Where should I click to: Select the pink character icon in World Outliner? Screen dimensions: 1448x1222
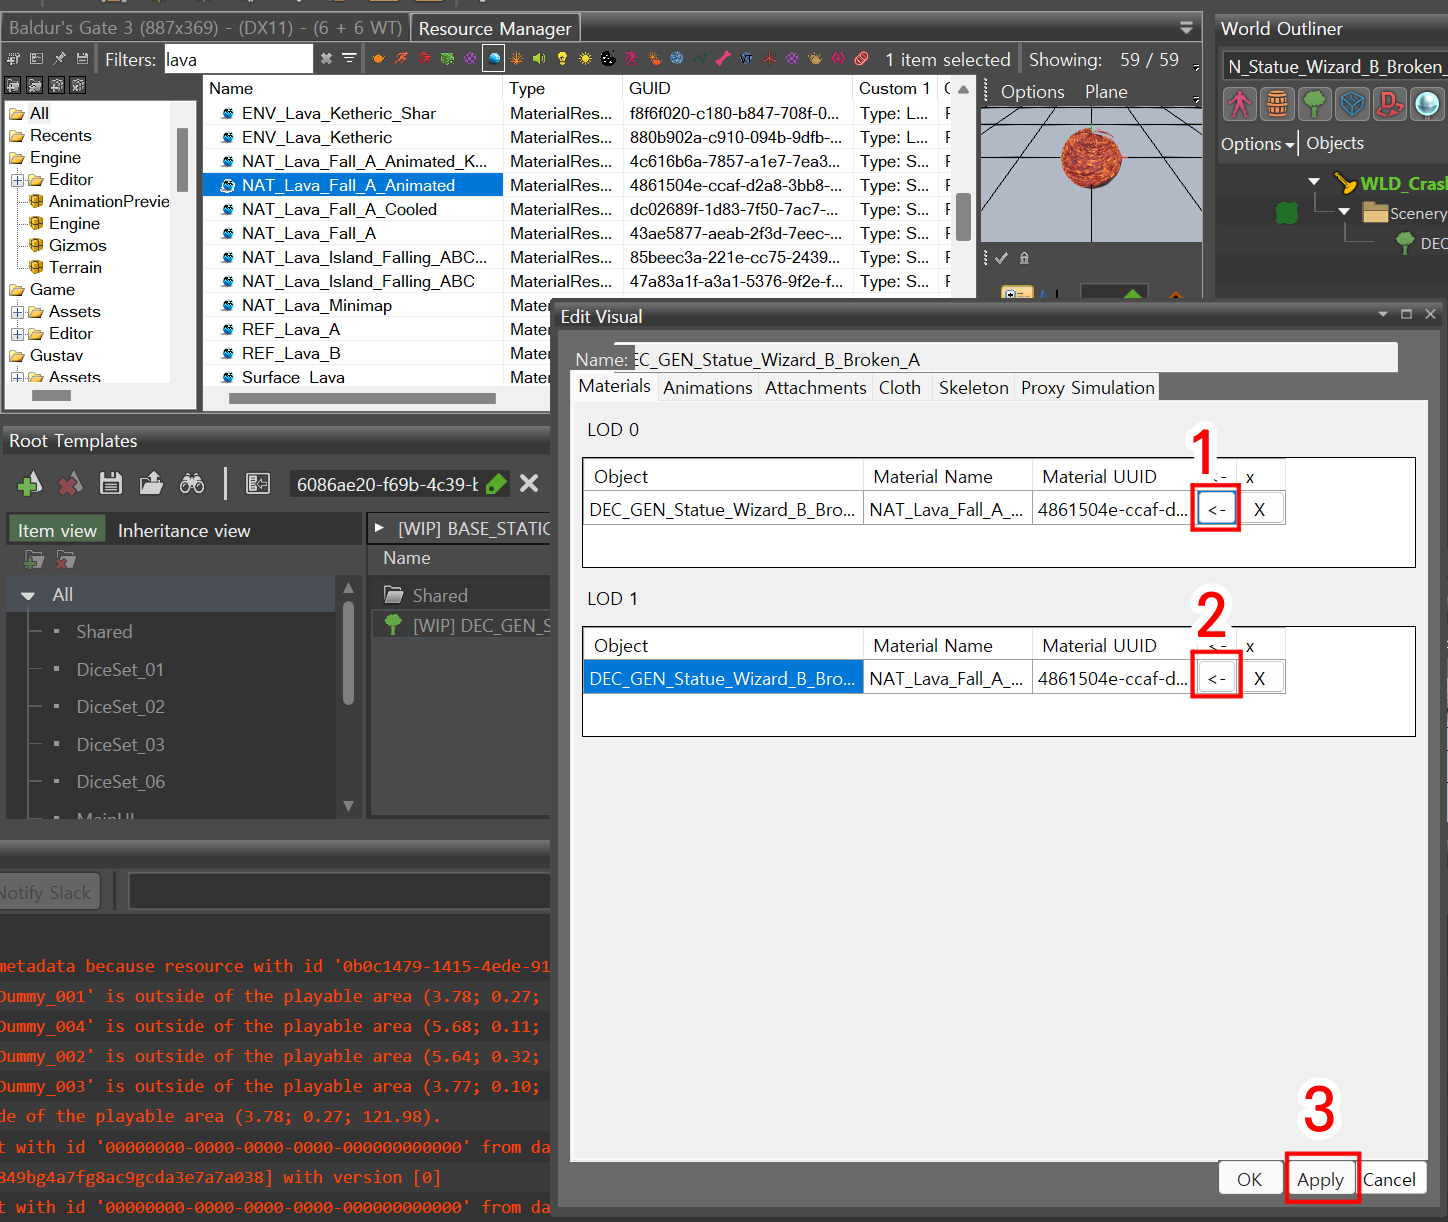(x=1240, y=103)
